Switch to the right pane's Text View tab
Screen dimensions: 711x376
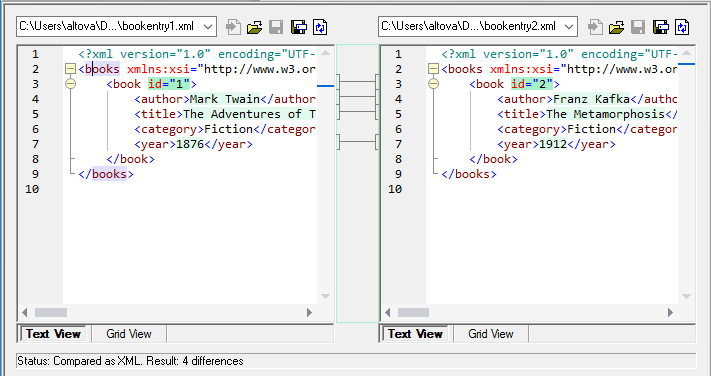pyautogui.click(x=415, y=334)
